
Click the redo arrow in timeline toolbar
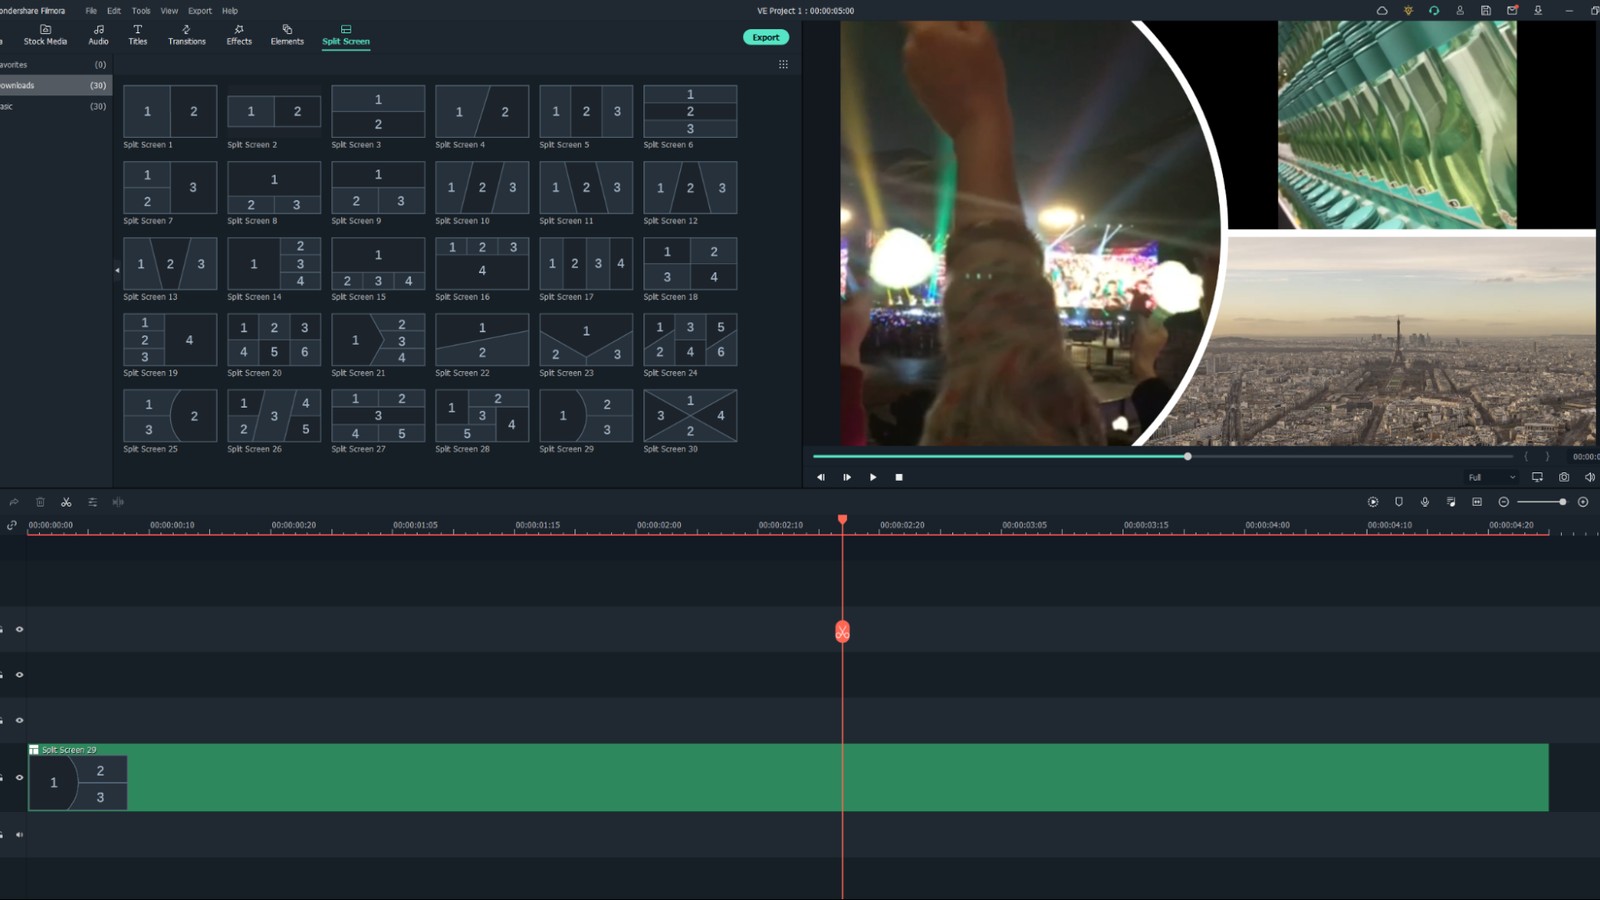[14, 502]
